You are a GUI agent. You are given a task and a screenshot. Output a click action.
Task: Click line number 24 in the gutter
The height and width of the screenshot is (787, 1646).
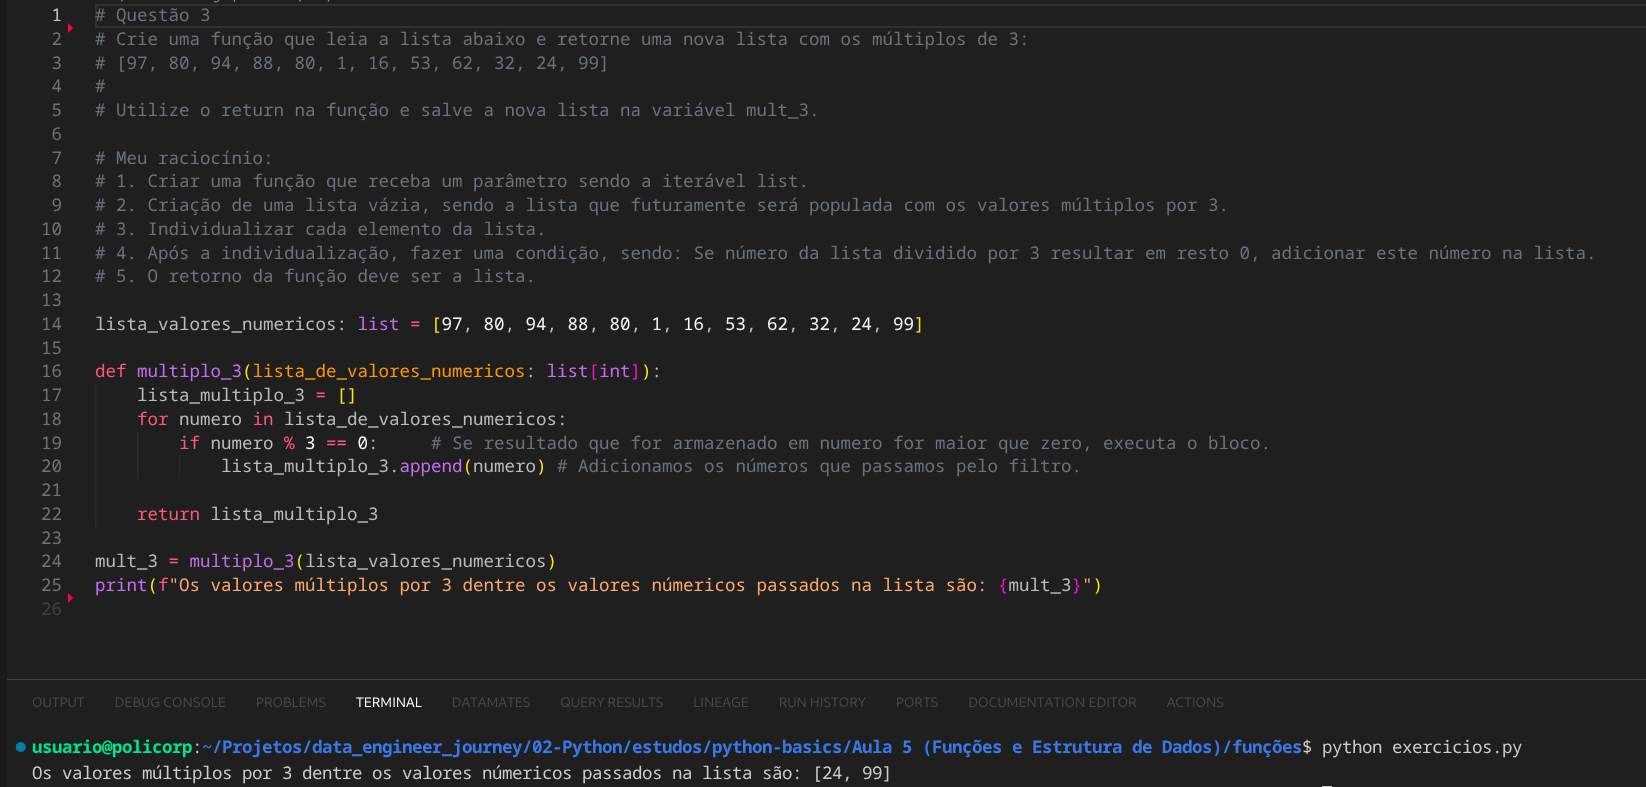click(x=52, y=561)
